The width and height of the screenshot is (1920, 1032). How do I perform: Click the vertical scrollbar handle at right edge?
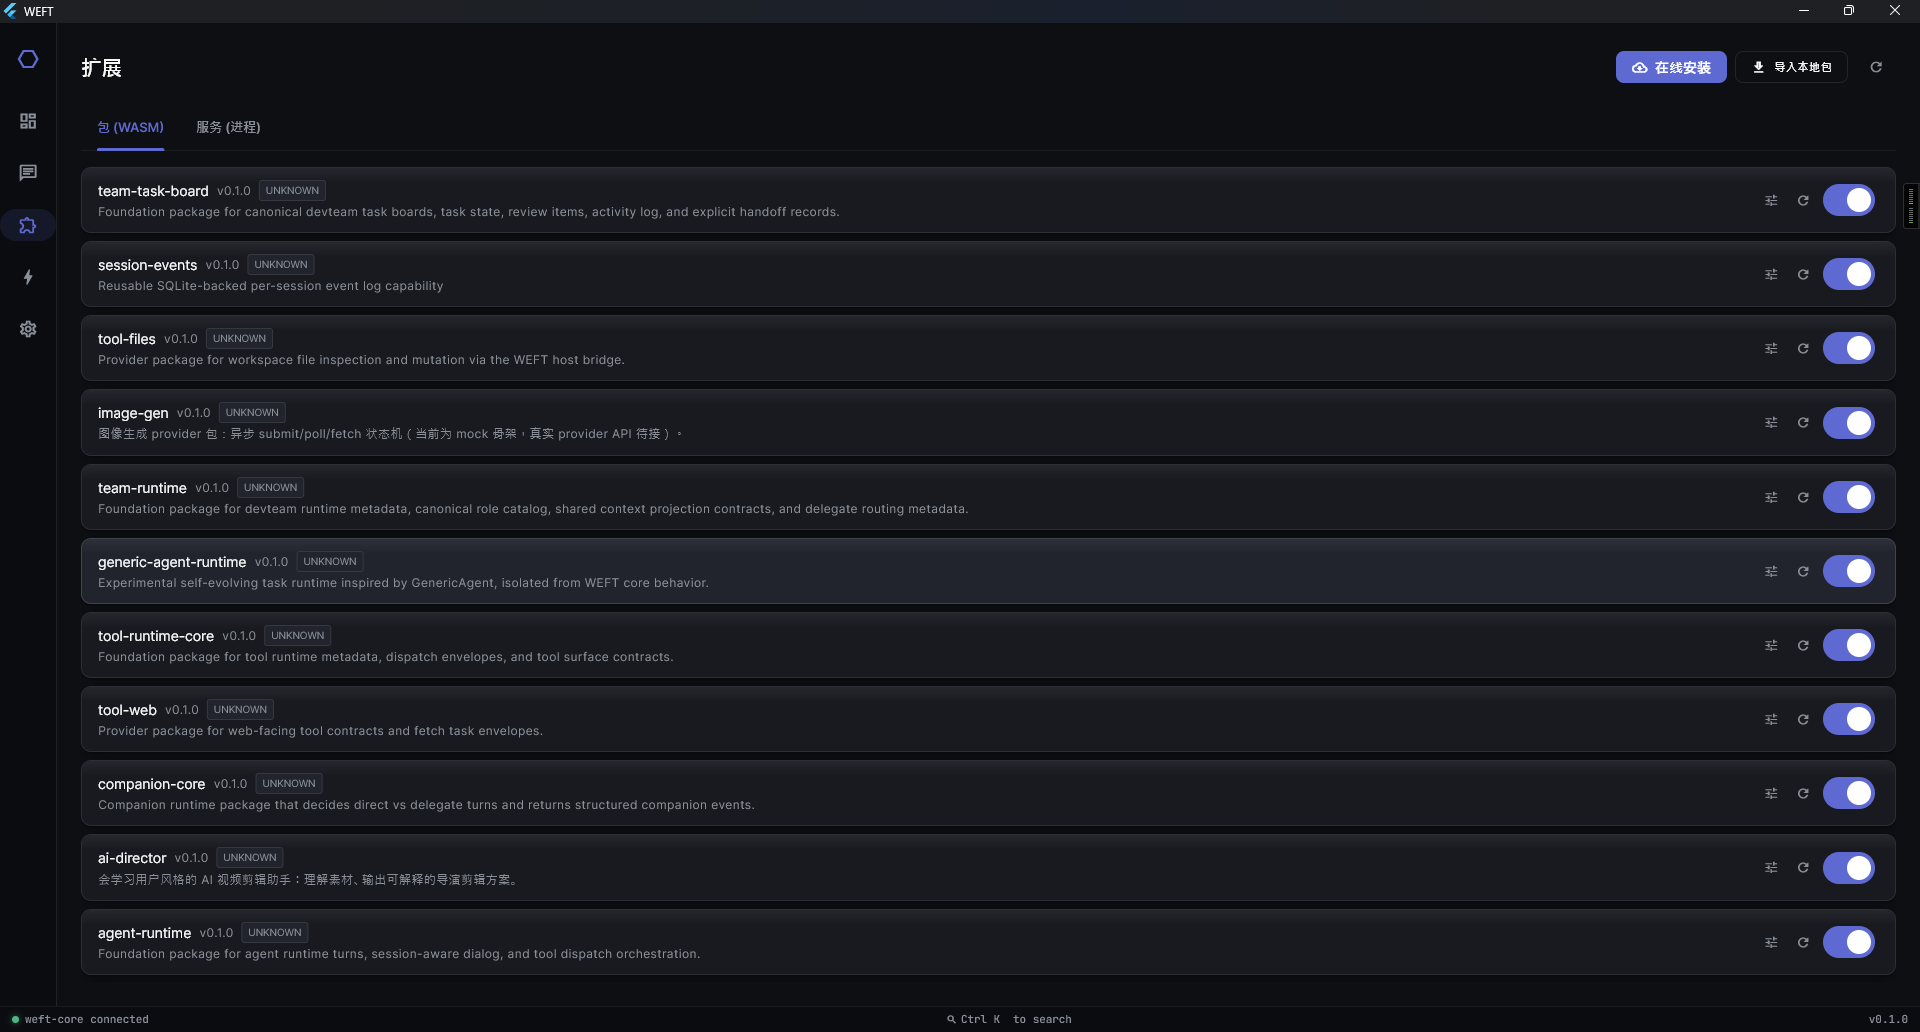[x=1910, y=206]
